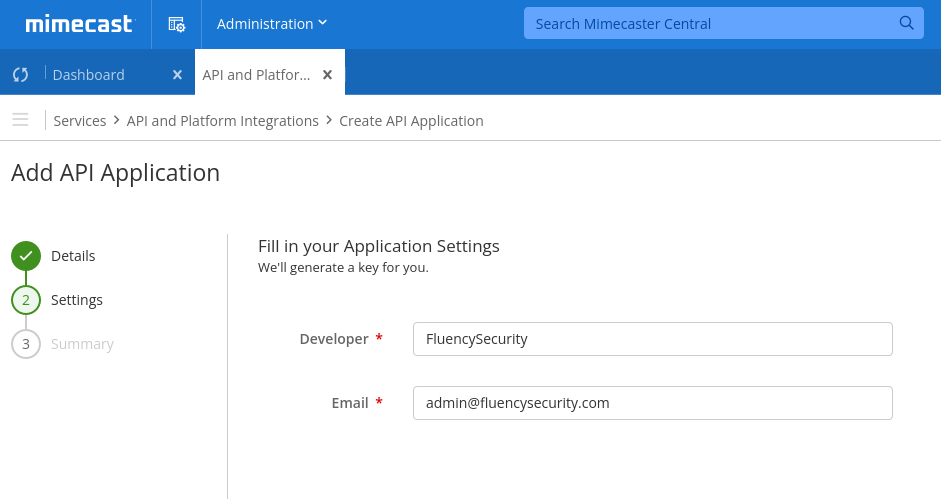Open API and Platform Integrations breadcrumb

click(x=223, y=121)
